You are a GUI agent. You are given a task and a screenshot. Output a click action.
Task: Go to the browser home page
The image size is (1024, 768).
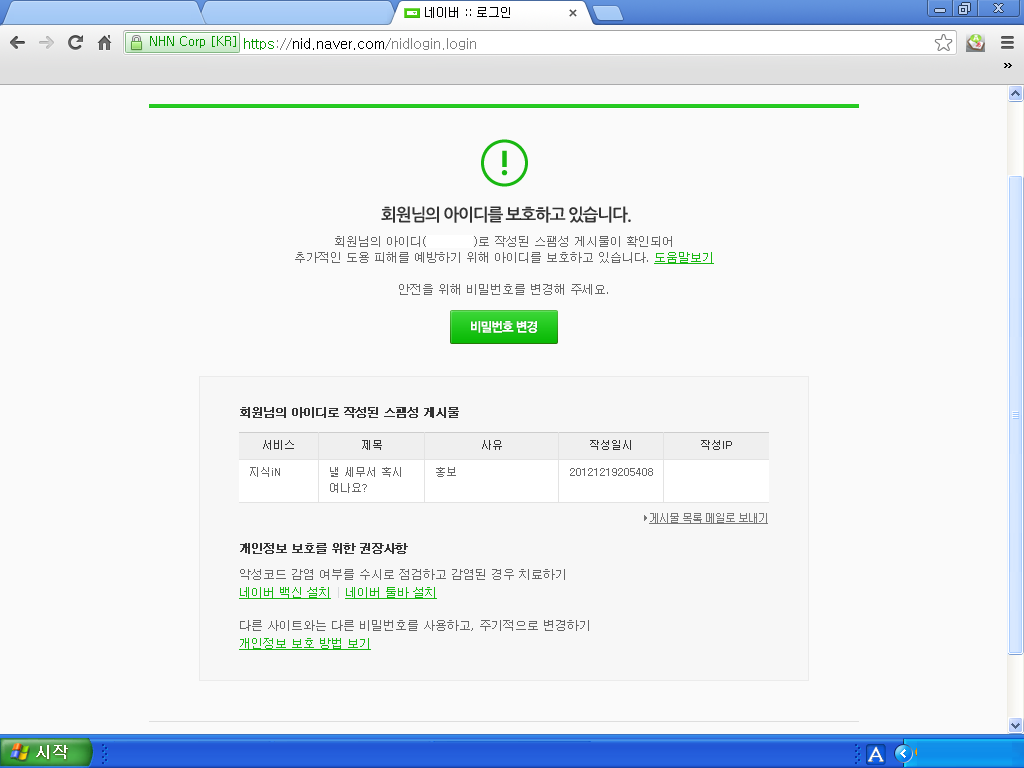tap(104, 43)
